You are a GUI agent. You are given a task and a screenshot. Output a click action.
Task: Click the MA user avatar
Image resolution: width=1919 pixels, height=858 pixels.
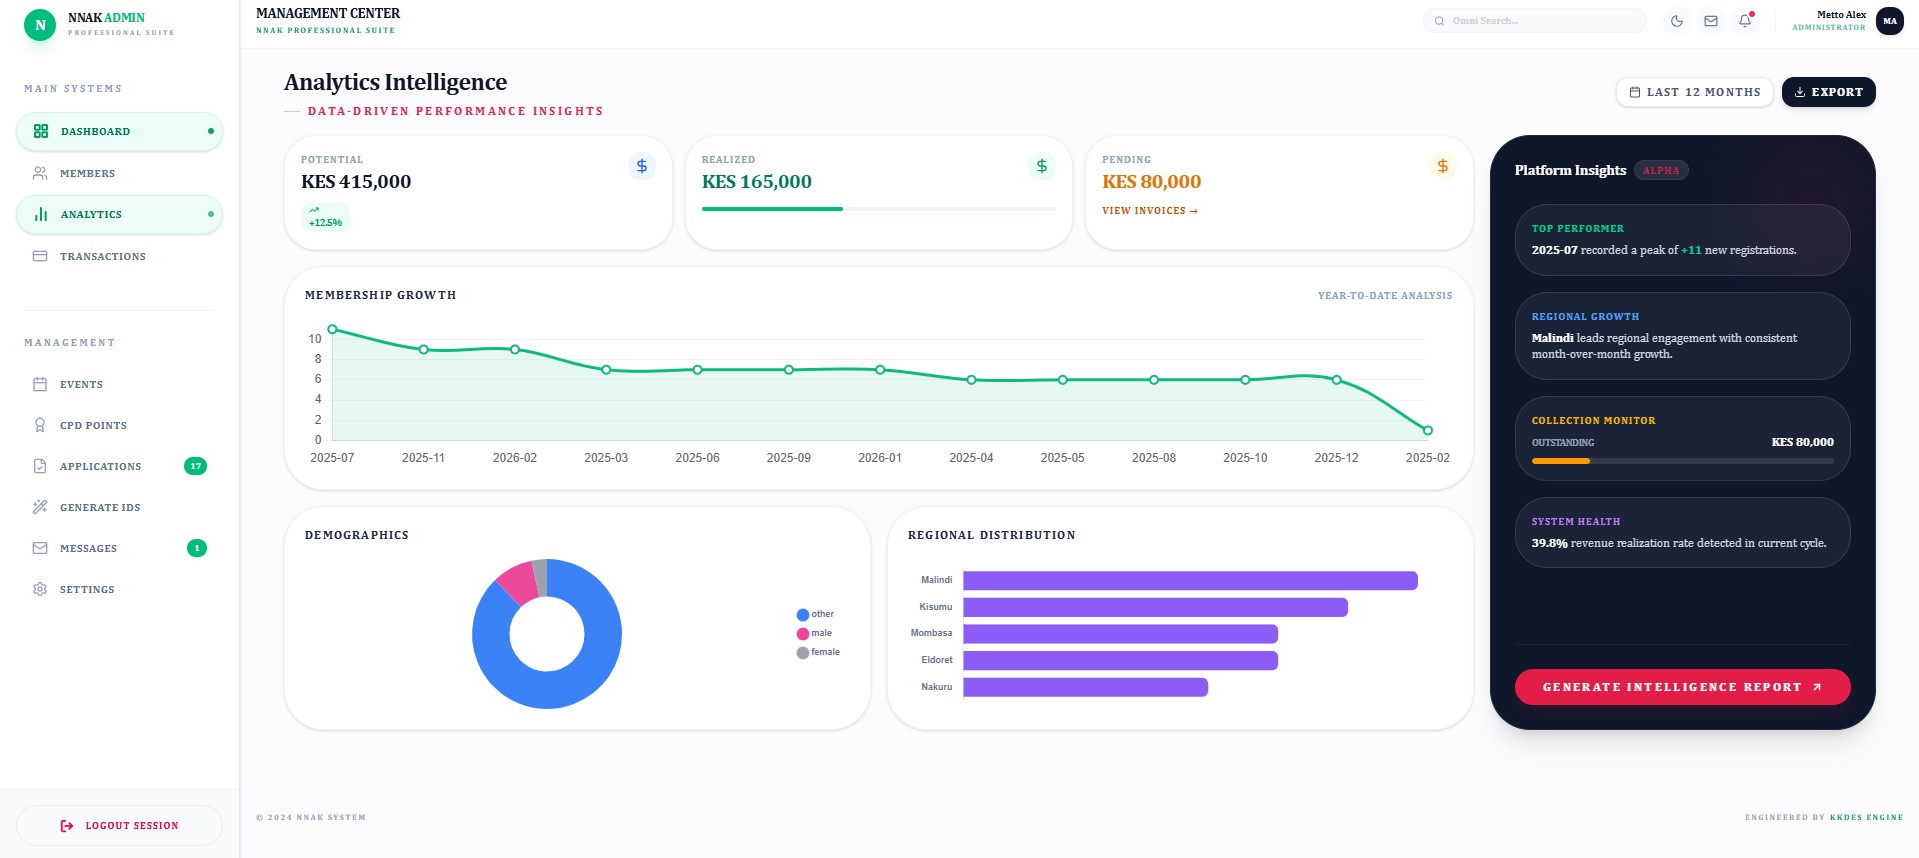pos(1889,21)
